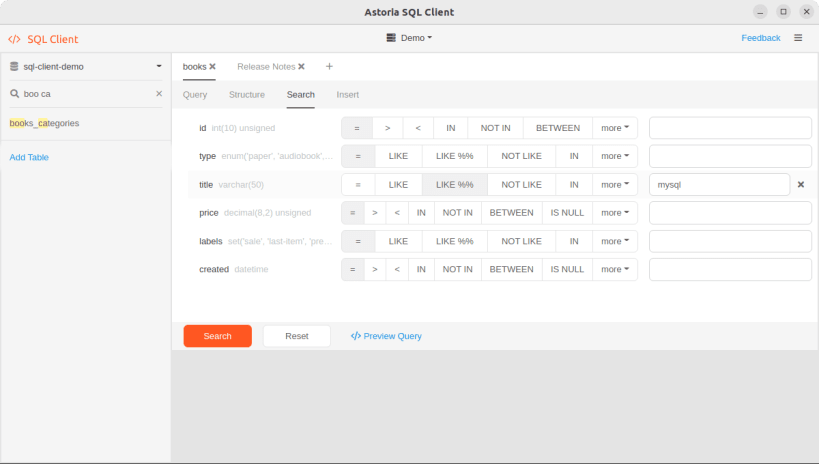Viewport: 819px width, 464px height.
Task: Select greater-than operator for id
Action: point(388,128)
